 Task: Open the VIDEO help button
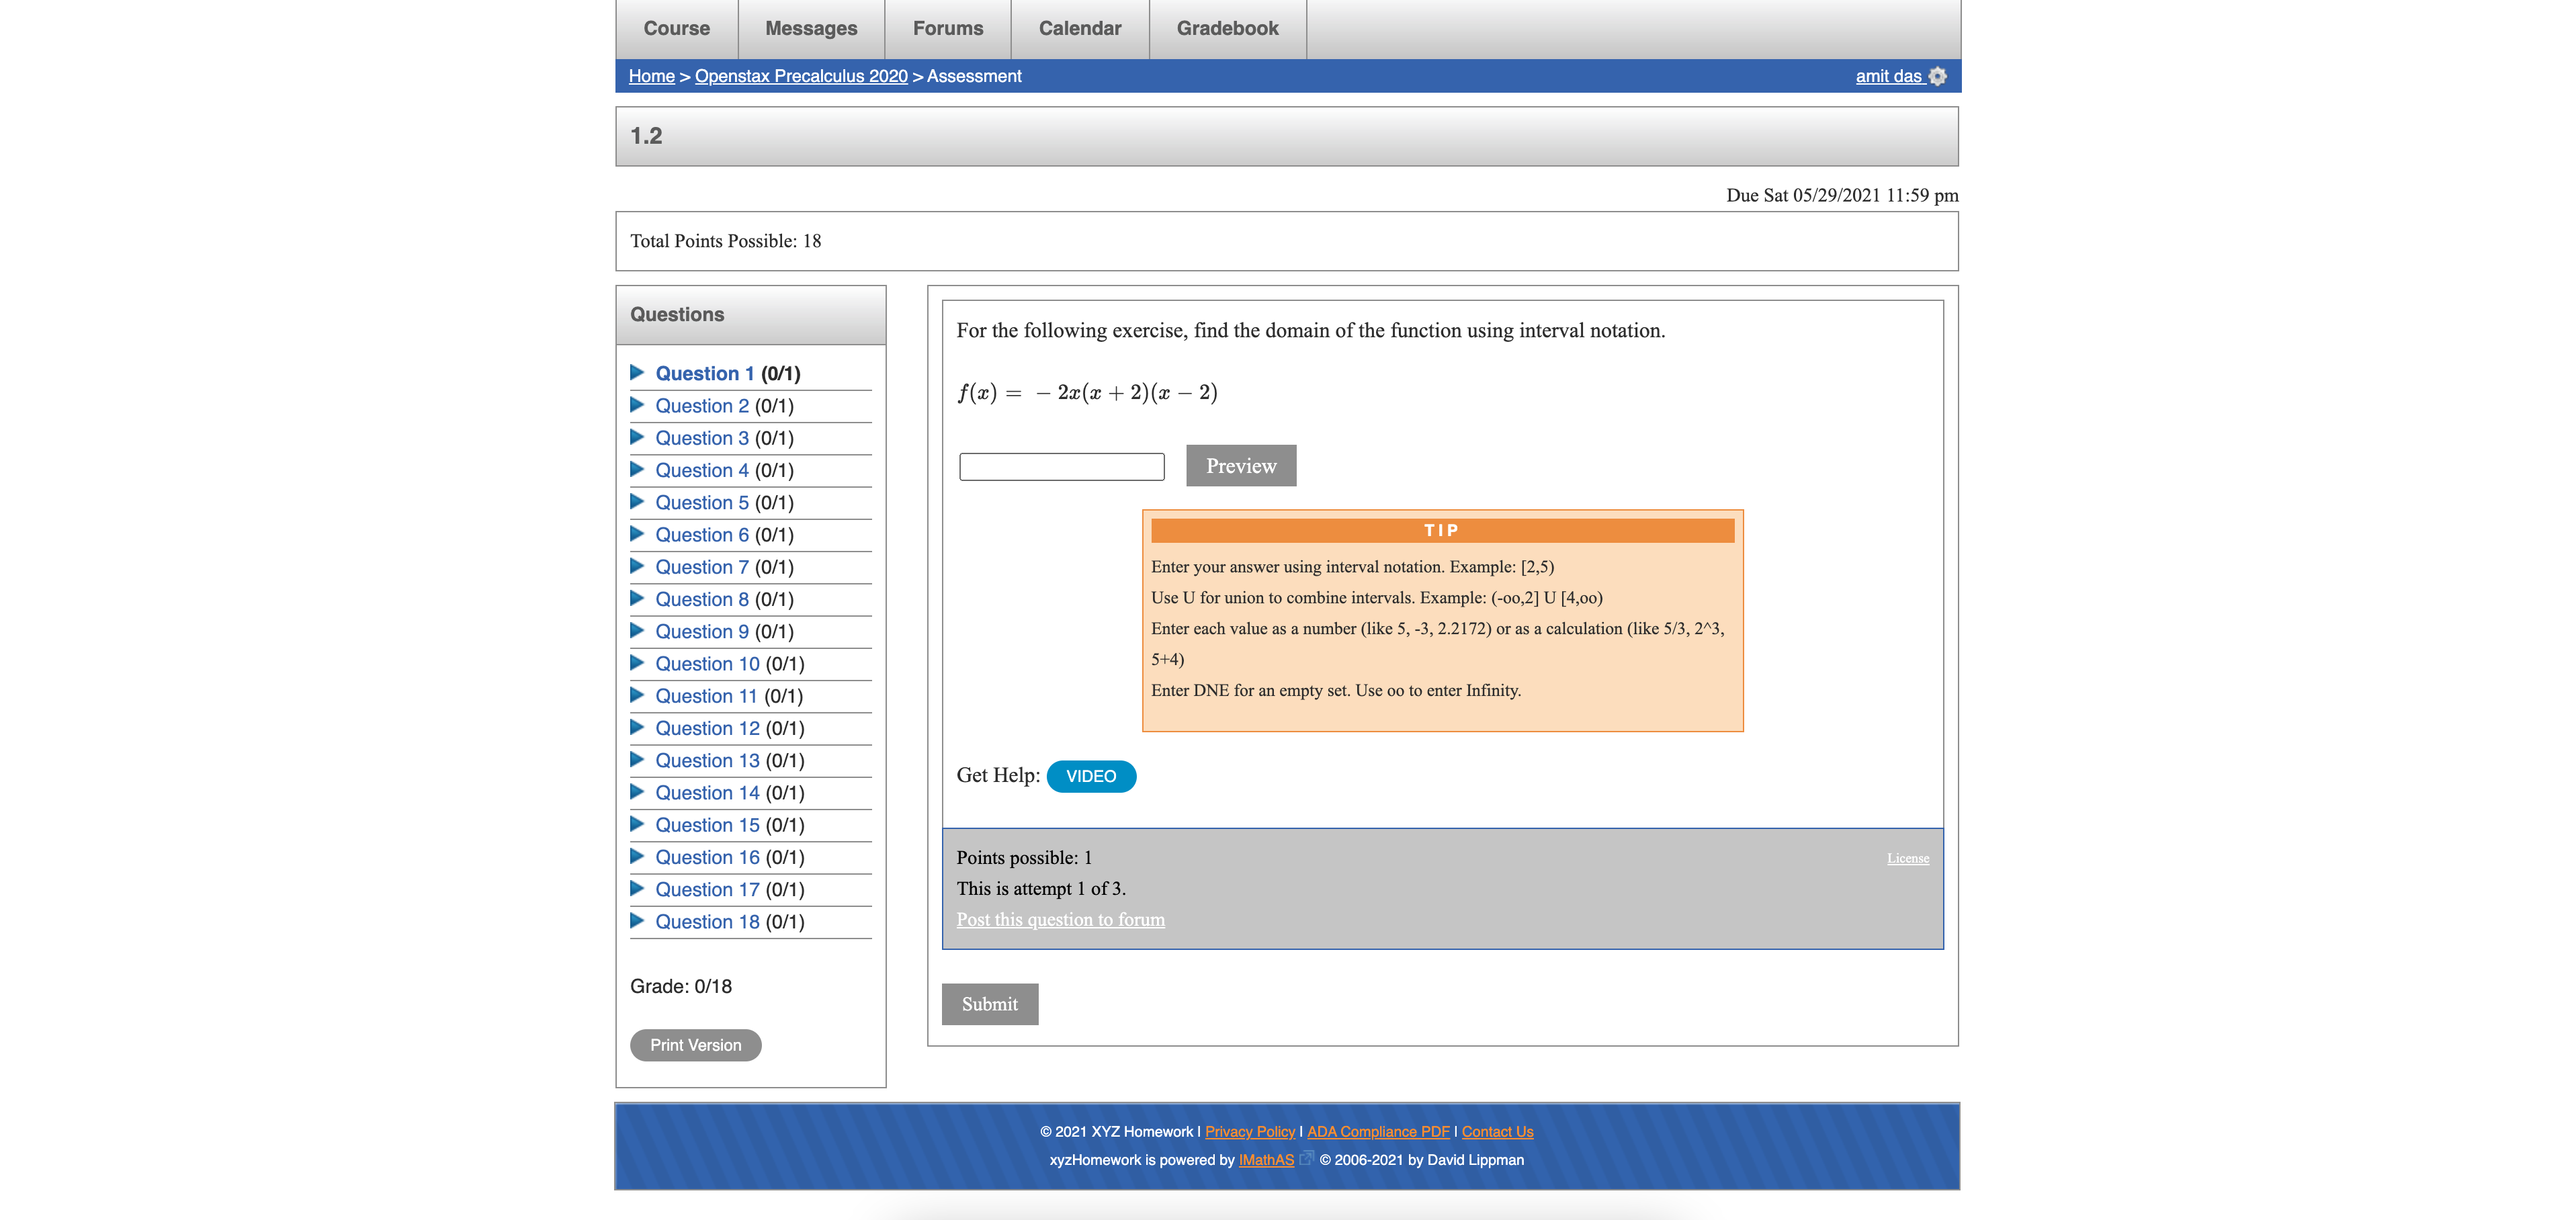[x=1090, y=776]
